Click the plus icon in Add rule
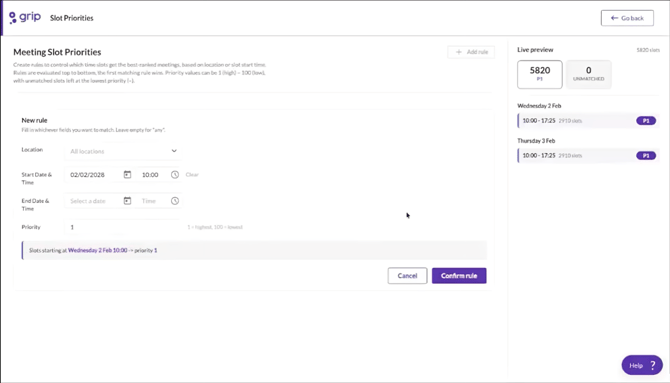This screenshot has height=383, width=670. click(x=458, y=52)
